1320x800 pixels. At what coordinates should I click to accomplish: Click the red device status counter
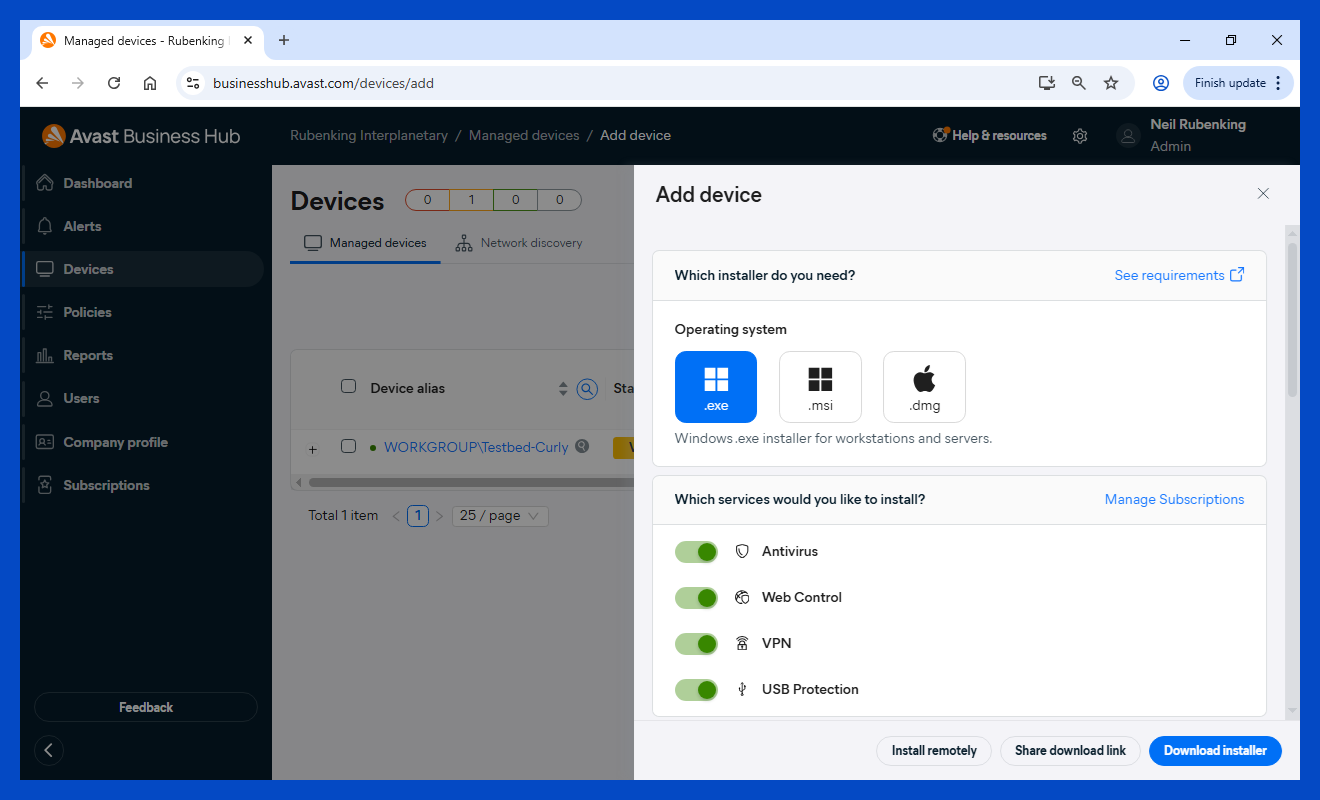[x=427, y=200]
